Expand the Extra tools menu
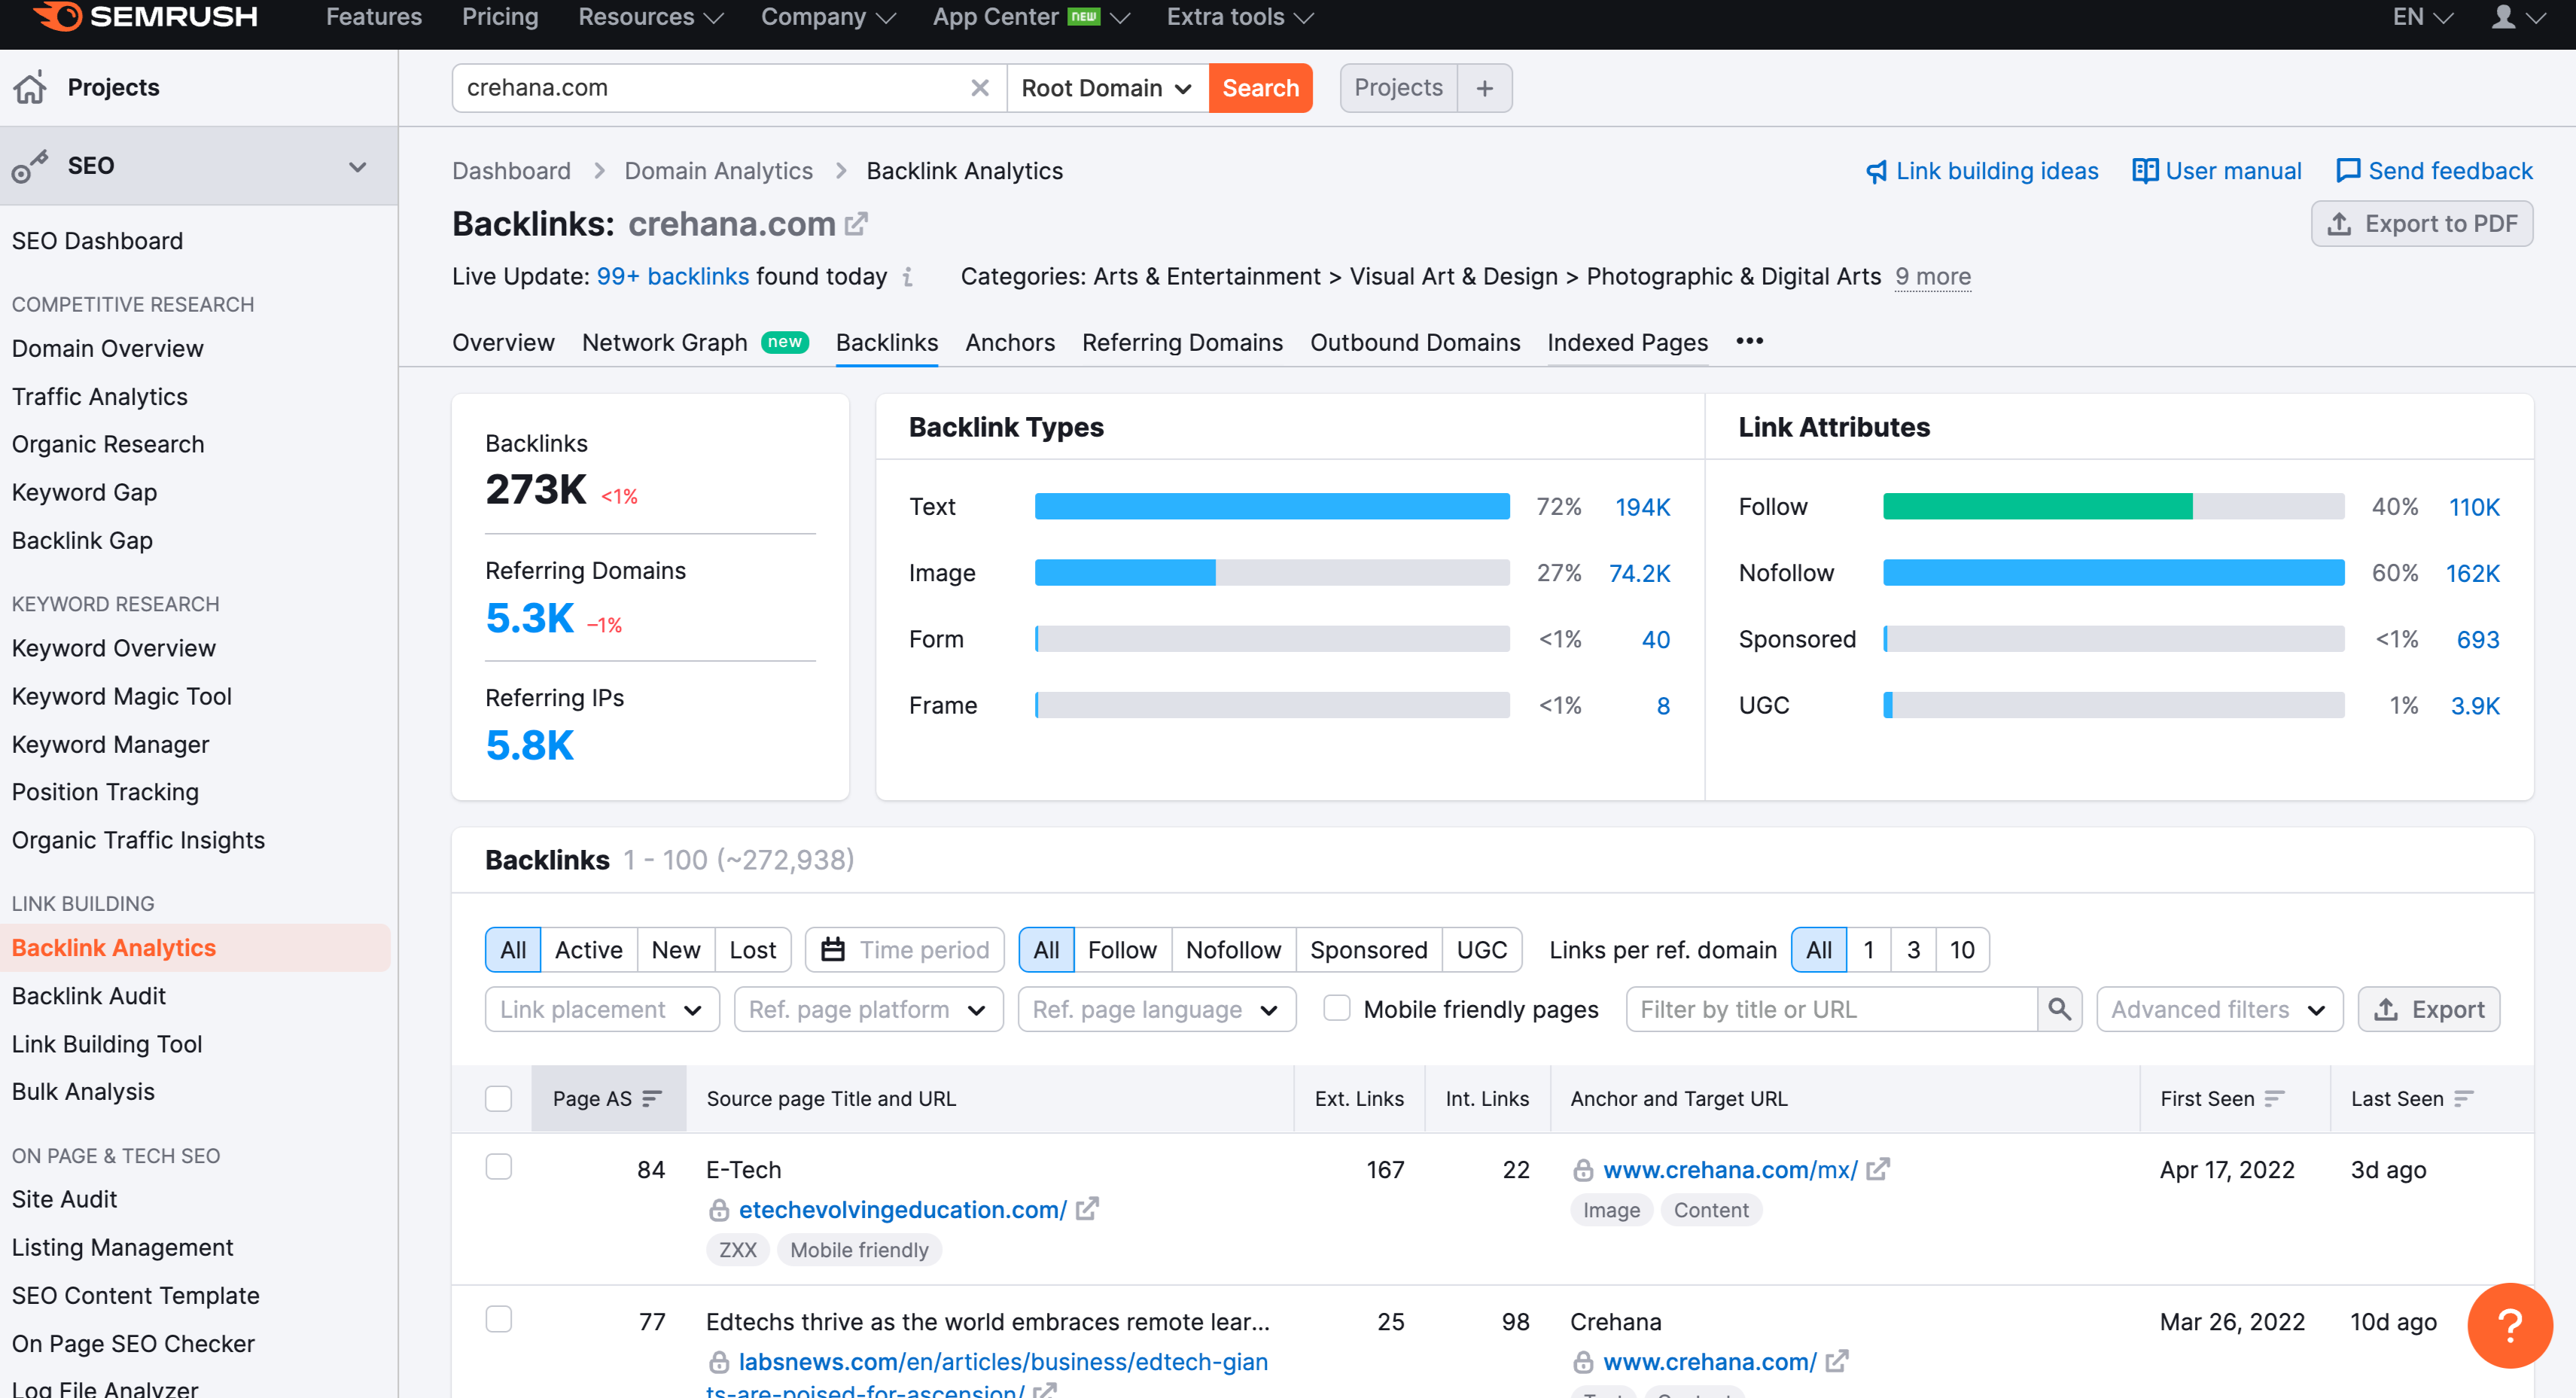The image size is (2576, 1398). click(1240, 17)
